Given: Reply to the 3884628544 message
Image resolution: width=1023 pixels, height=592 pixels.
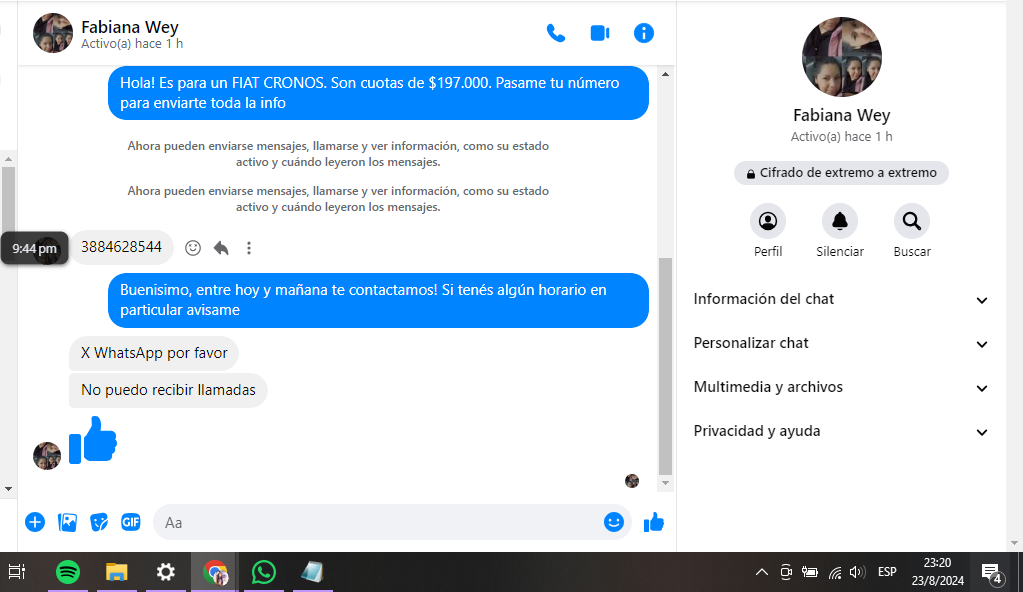Looking at the screenshot, I should pos(221,248).
